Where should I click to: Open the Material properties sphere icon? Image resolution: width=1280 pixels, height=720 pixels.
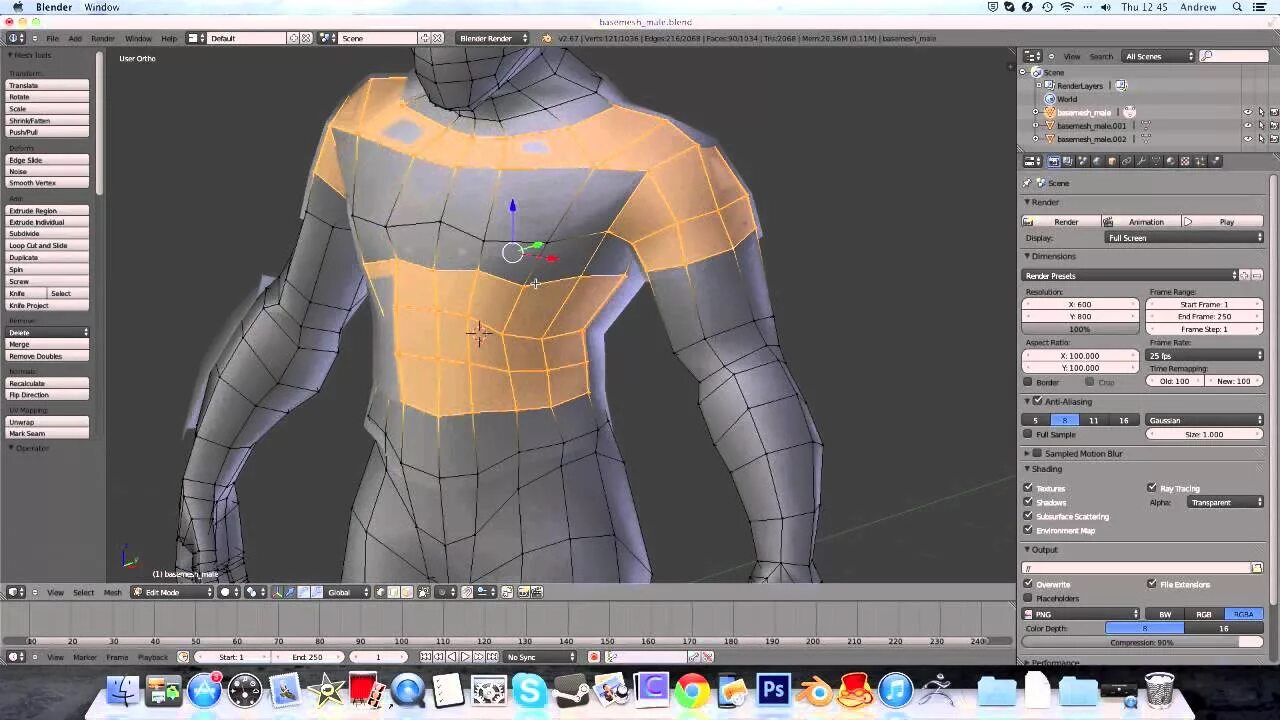pos(1170,161)
